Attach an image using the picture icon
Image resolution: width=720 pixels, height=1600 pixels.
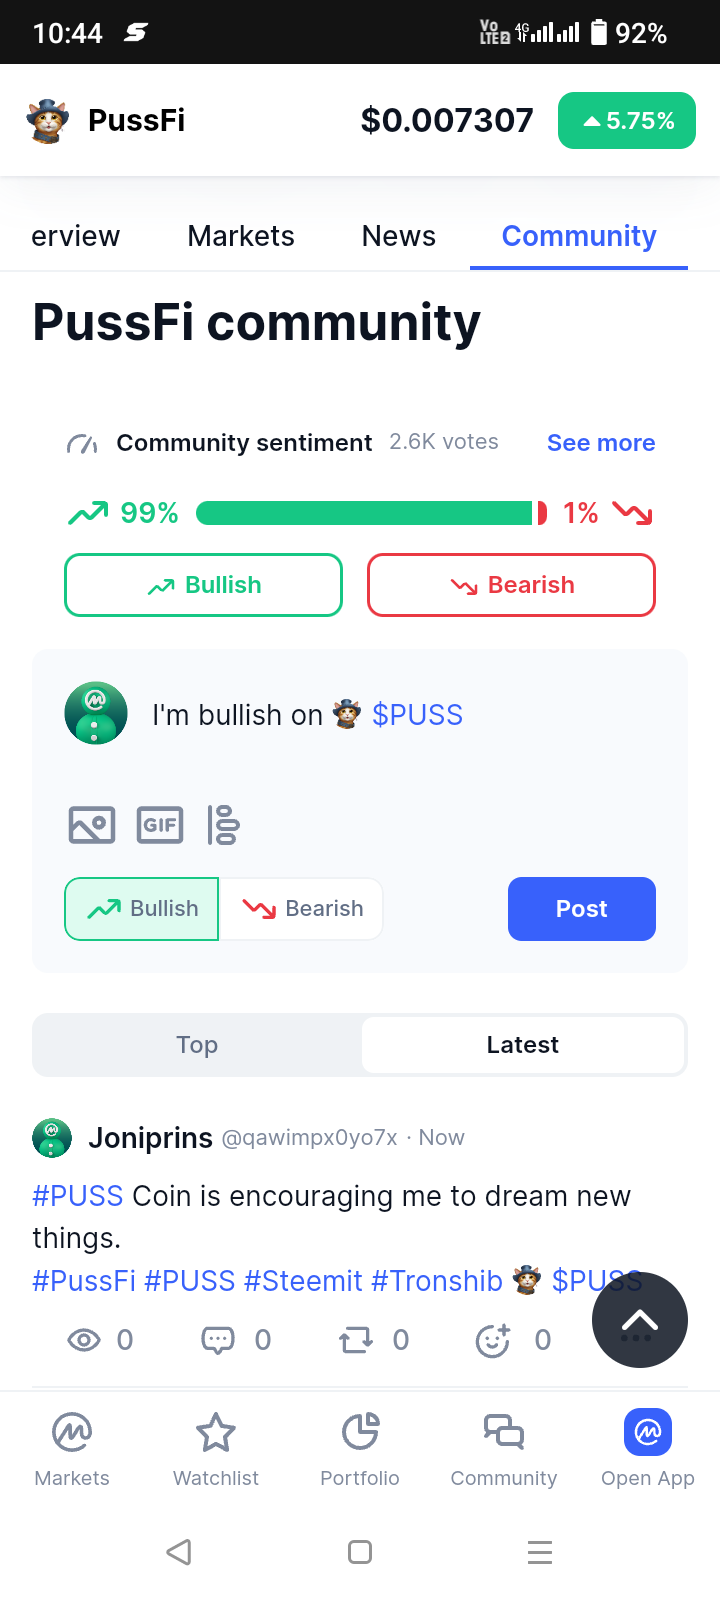[92, 825]
